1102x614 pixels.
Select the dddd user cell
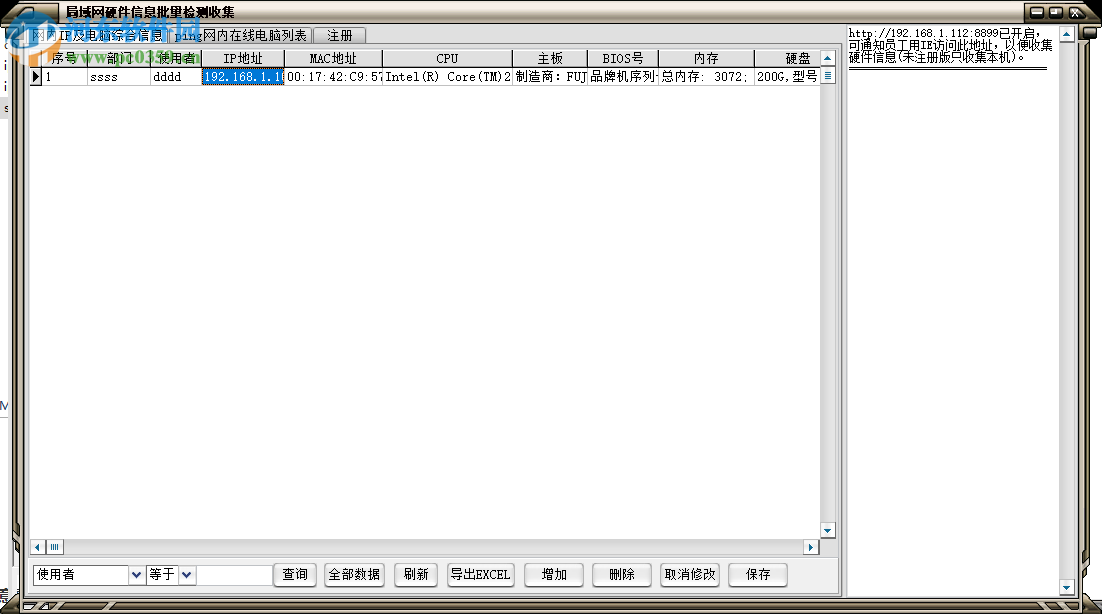[176, 77]
